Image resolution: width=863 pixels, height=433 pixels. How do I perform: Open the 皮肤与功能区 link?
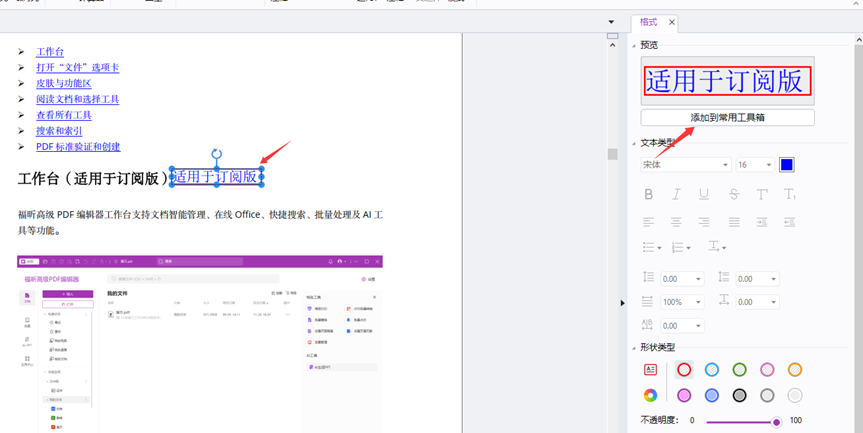[63, 83]
